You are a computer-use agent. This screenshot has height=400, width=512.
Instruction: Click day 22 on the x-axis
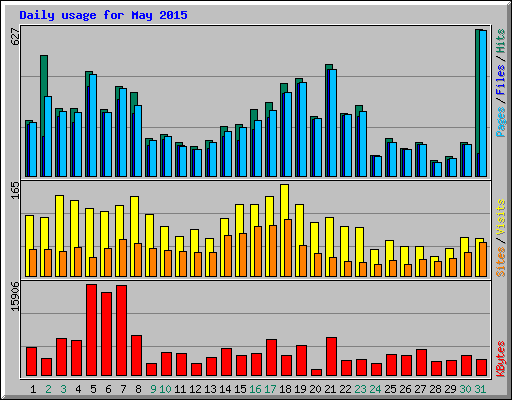[x=345, y=389]
